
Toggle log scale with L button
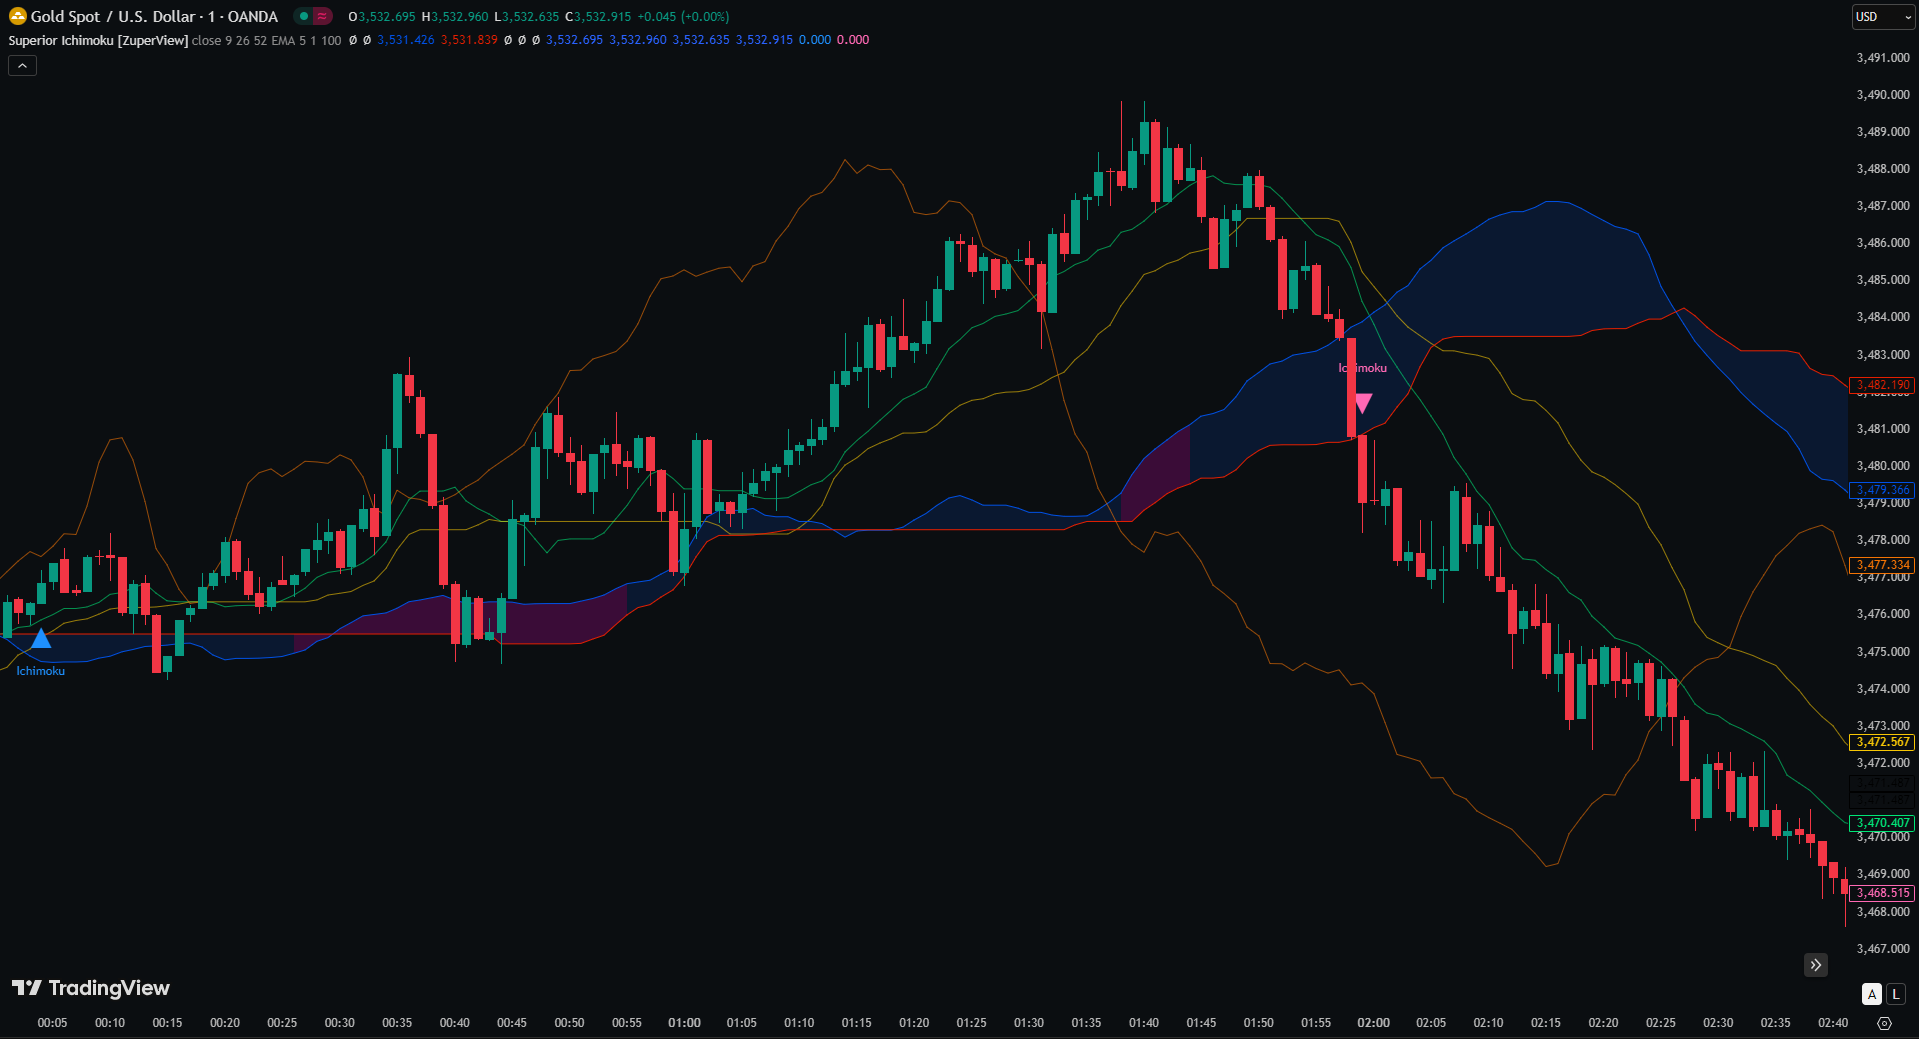(x=1895, y=994)
